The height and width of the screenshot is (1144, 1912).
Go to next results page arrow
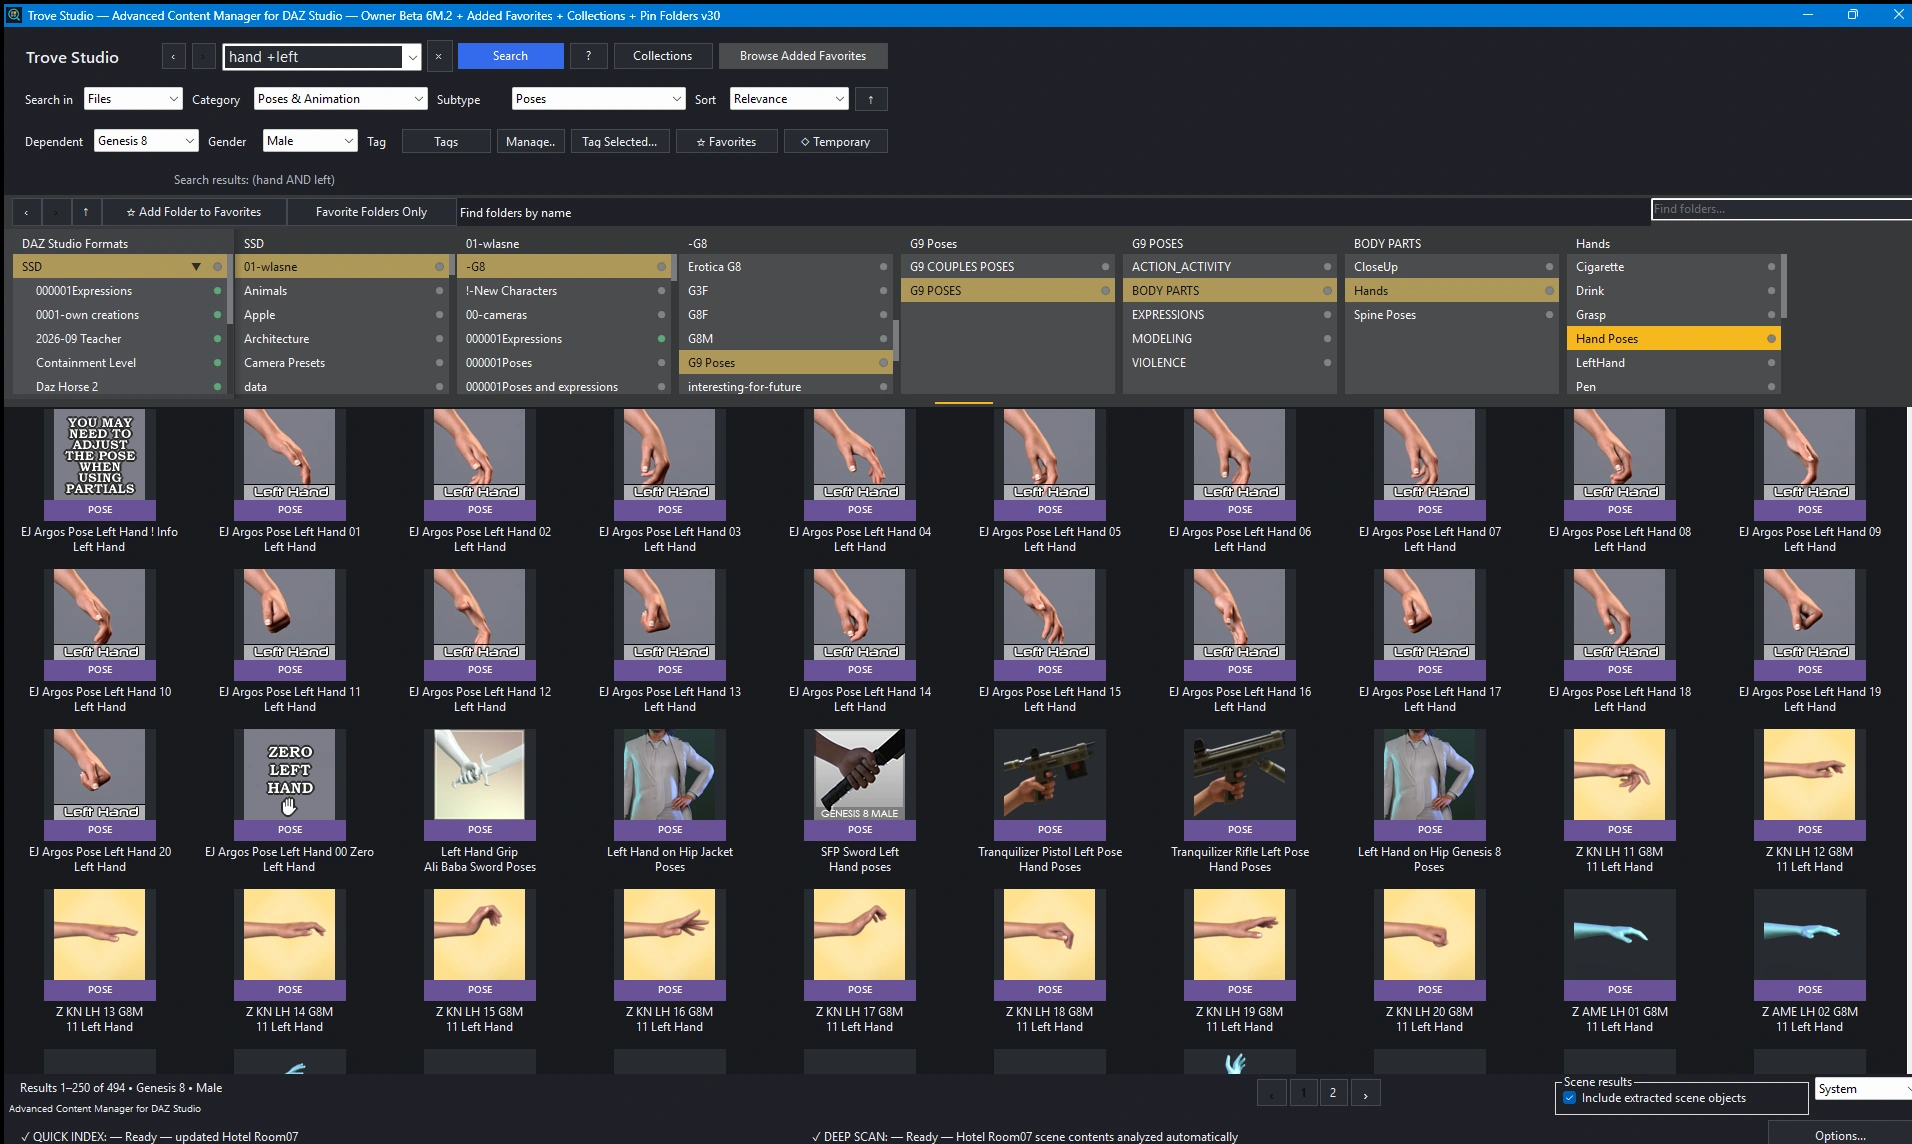pyautogui.click(x=1365, y=1093)
